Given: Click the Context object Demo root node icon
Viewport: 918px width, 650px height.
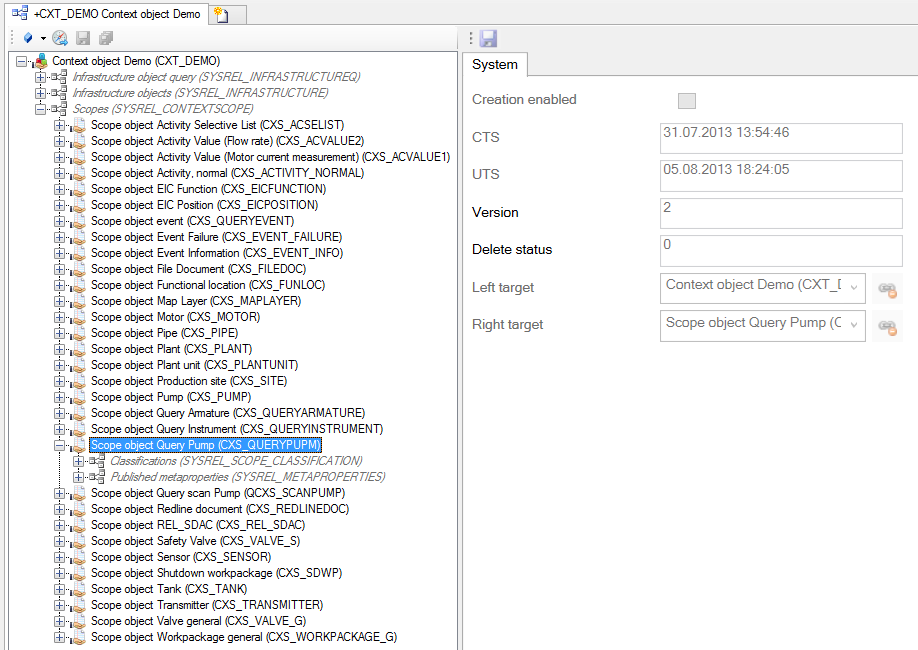Looking at the screenshot, I should pos(41,61).
